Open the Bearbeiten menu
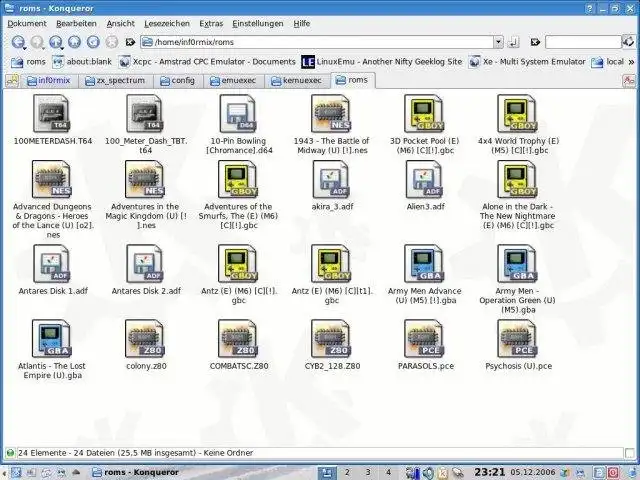 click(x=76, y=24)
